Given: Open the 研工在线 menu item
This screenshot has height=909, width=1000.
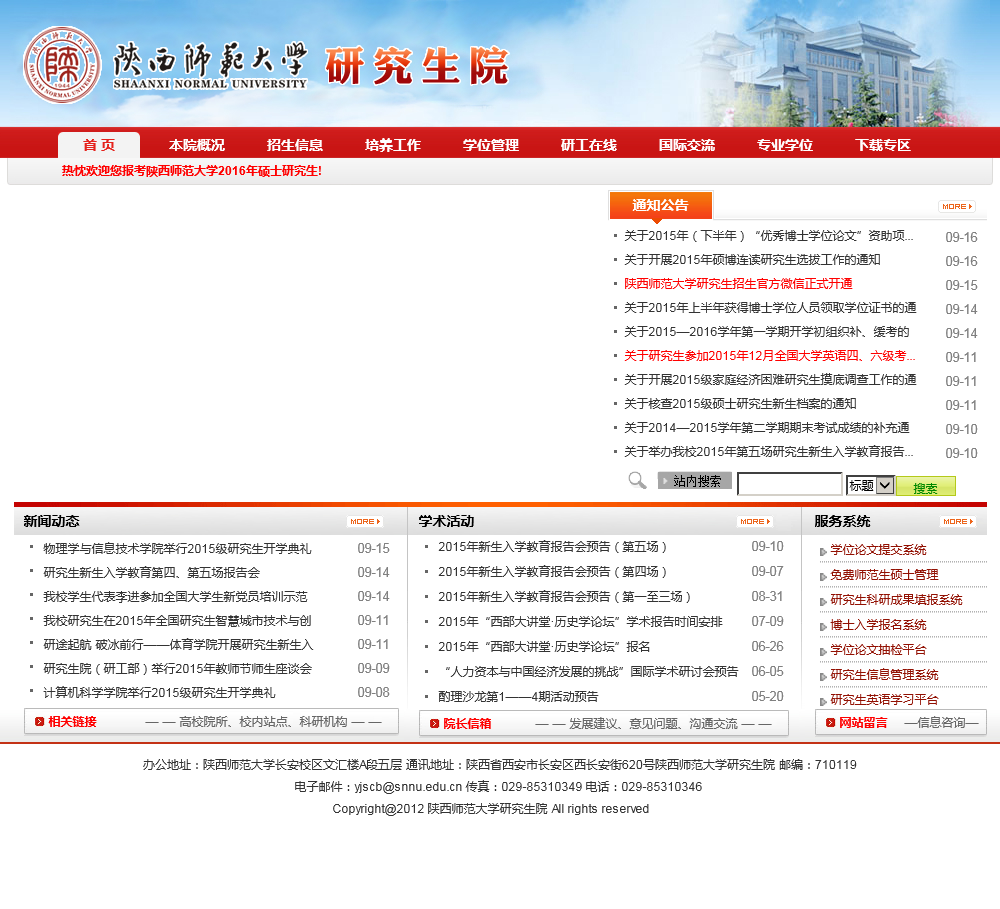Looking at the screenshot, I should pos(589,145).
